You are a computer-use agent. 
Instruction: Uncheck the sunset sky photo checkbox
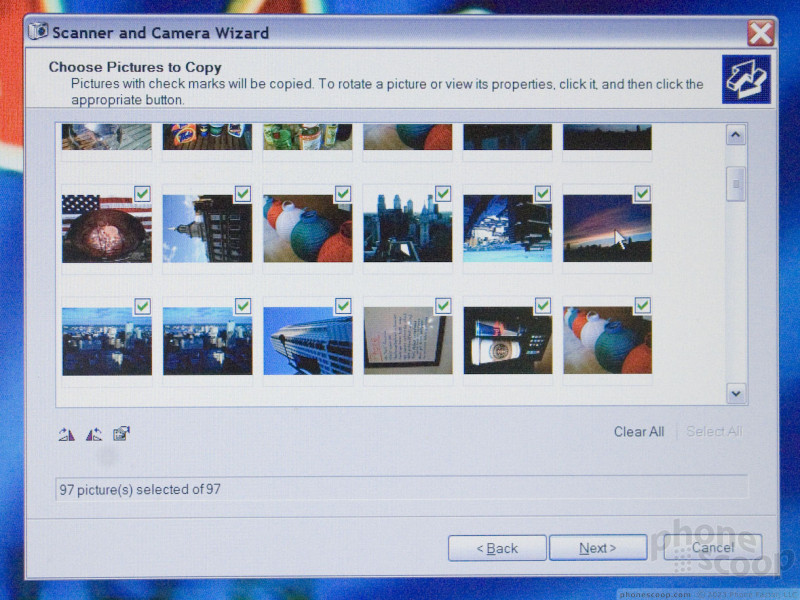pyautogui.click(x=642, y=194)
